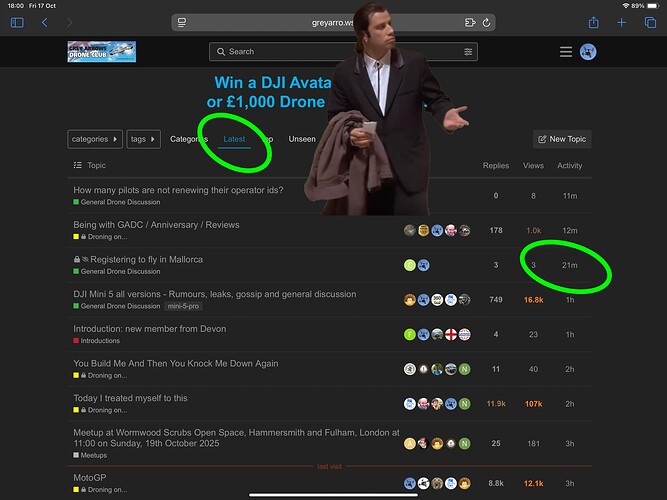
Task: Open You Build Me And Then You Knock Me Down topic
Action: click(x=176, y=363)
